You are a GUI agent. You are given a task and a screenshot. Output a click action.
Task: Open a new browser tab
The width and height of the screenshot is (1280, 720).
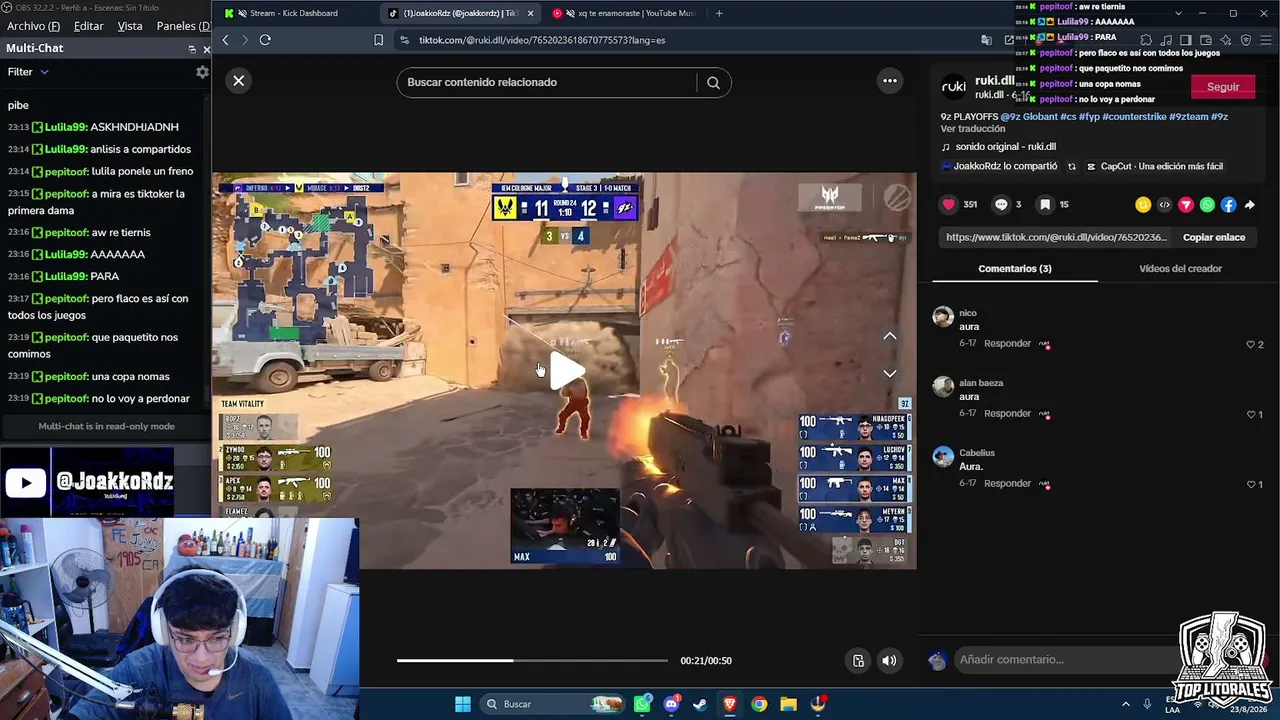719,13
